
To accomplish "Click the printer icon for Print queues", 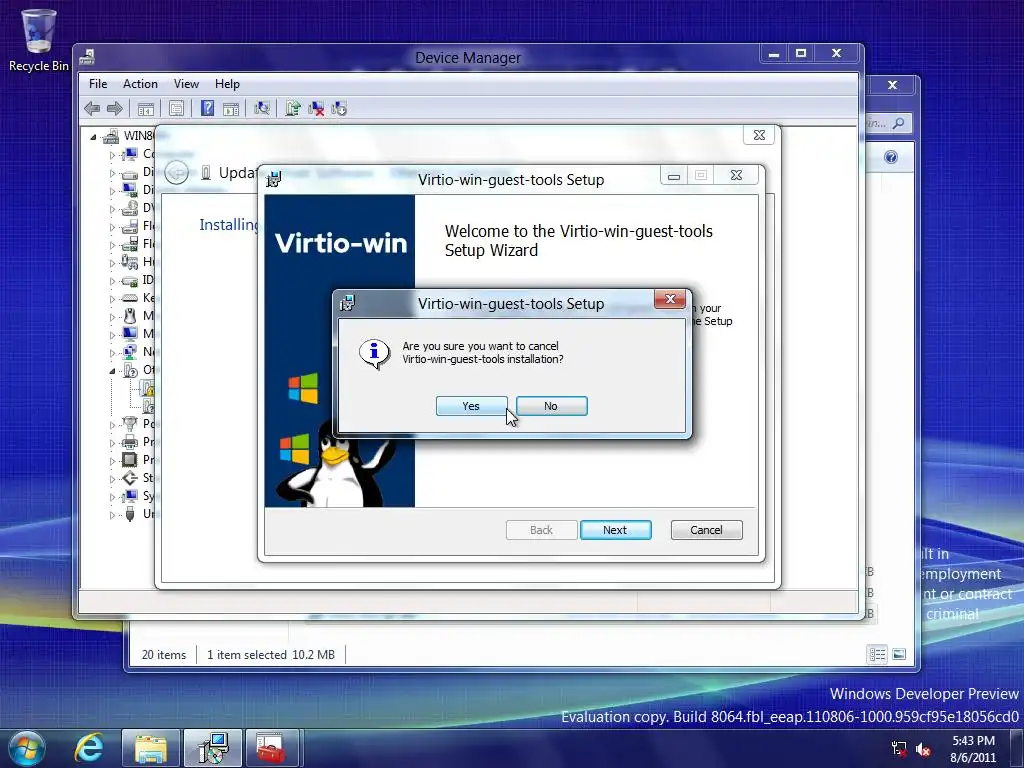I will click(x=130, y=442).
